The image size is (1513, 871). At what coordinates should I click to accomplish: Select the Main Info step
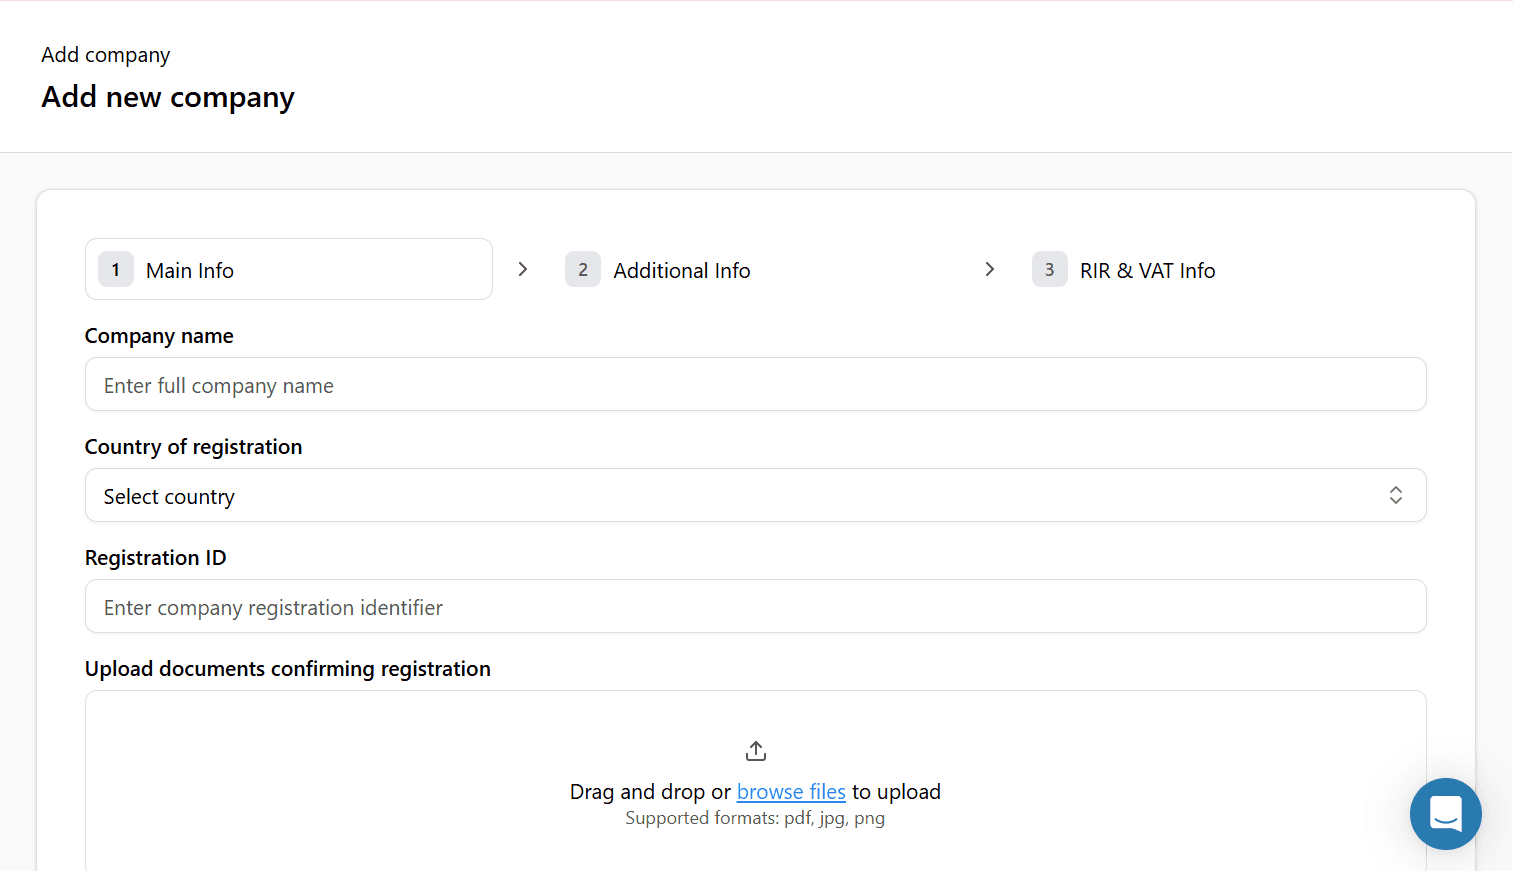289,269
